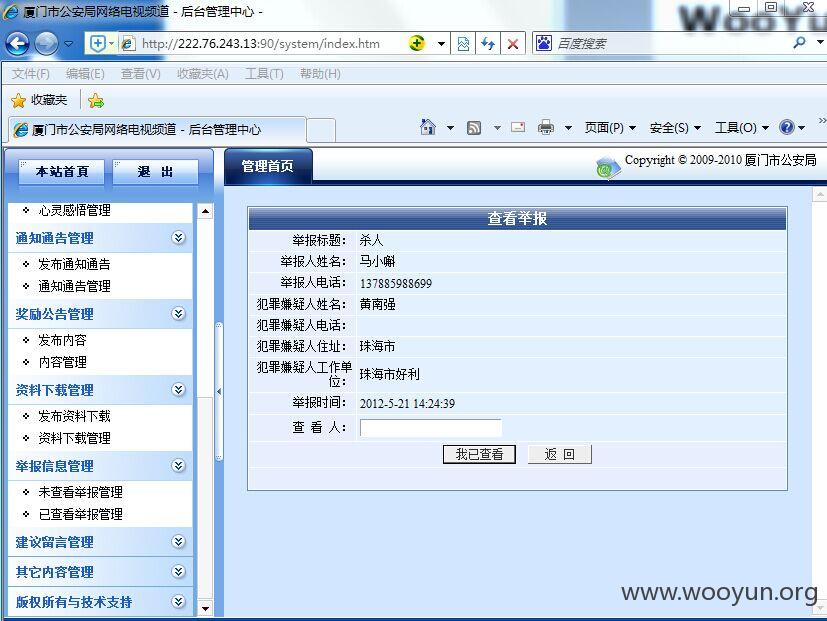Open the home icon dropdown arrow
827x621 pixels.
coord(450,128)
